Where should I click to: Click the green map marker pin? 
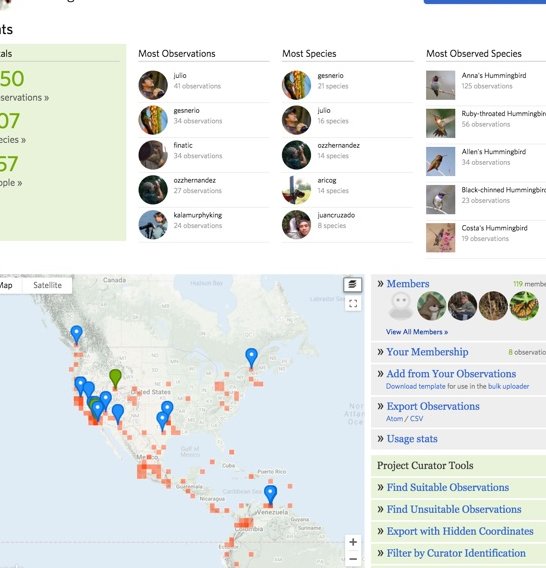115,379
